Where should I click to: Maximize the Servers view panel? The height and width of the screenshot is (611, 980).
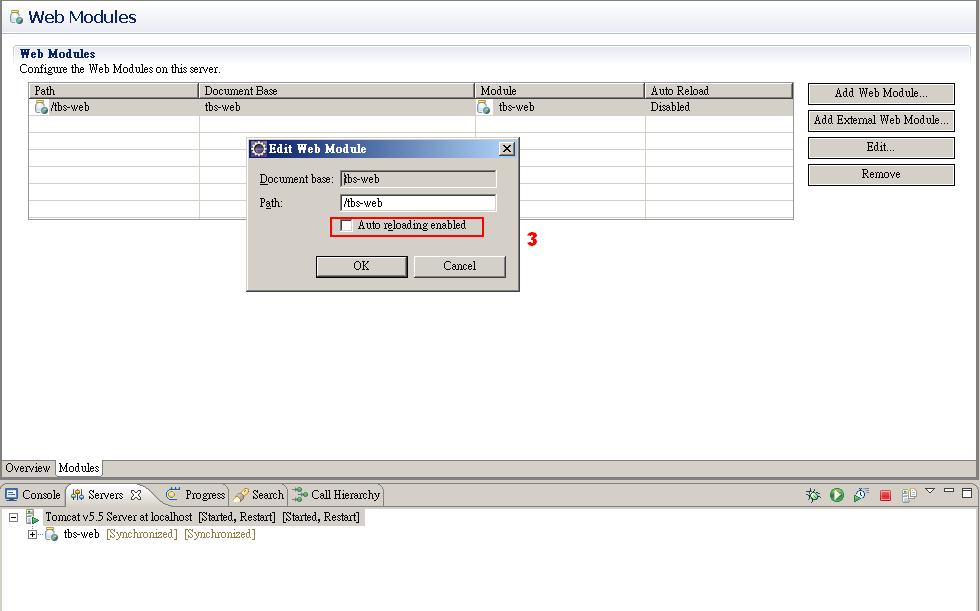(x=967, y=493)
